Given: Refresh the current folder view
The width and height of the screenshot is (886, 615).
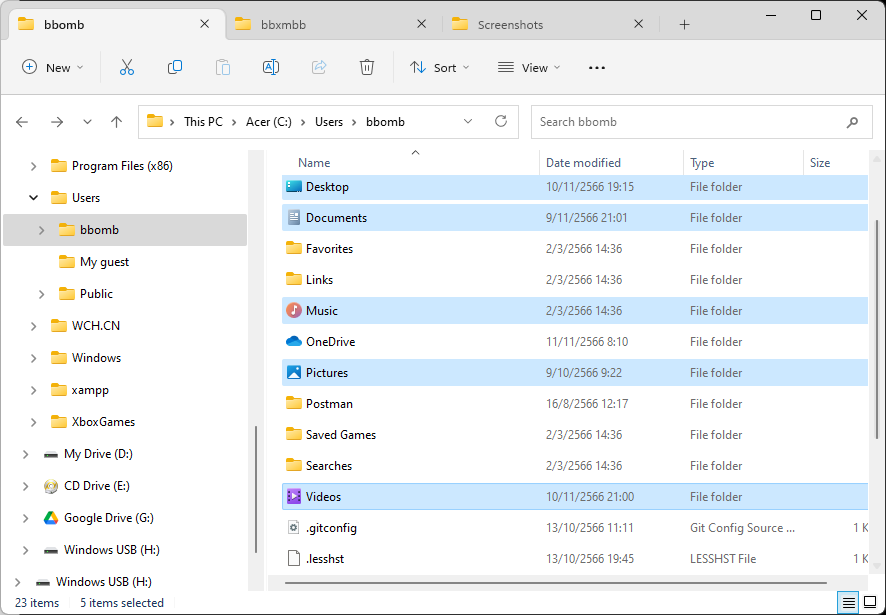Looking at the screenshot, I should click(x=501, y=122).
